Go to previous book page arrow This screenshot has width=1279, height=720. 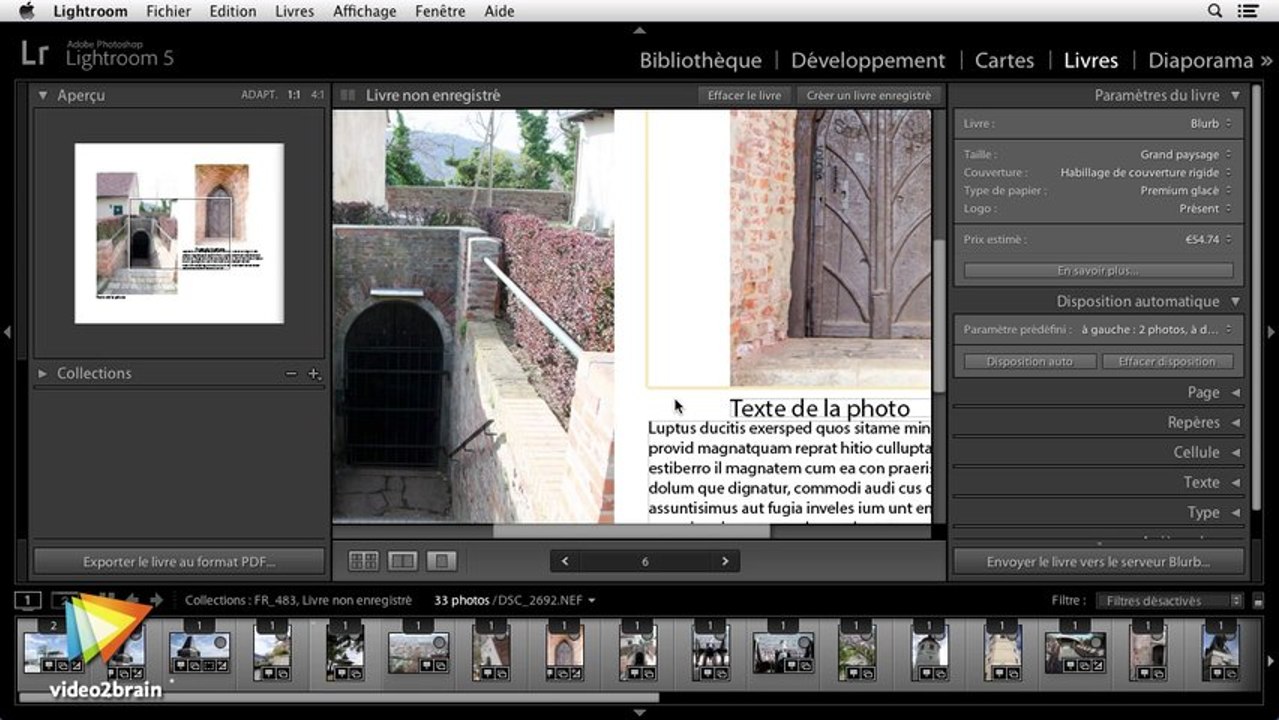pyautogui.click(x=565, y=561)
